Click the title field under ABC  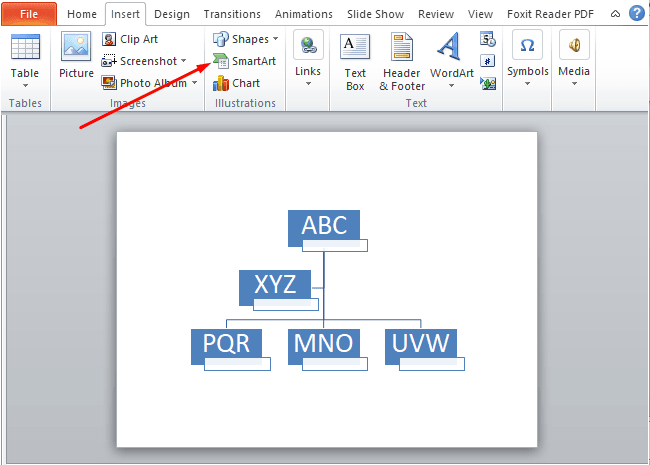coord(335,245)
